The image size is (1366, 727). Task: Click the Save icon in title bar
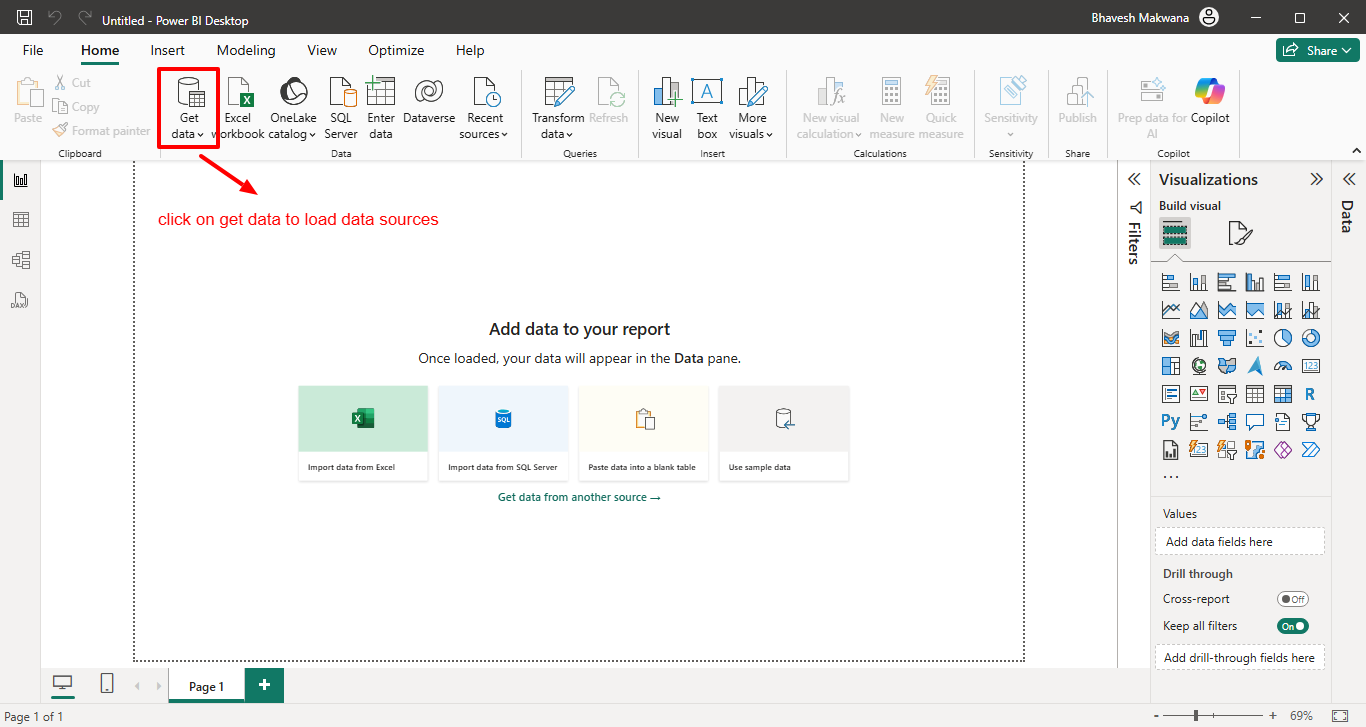25,17
